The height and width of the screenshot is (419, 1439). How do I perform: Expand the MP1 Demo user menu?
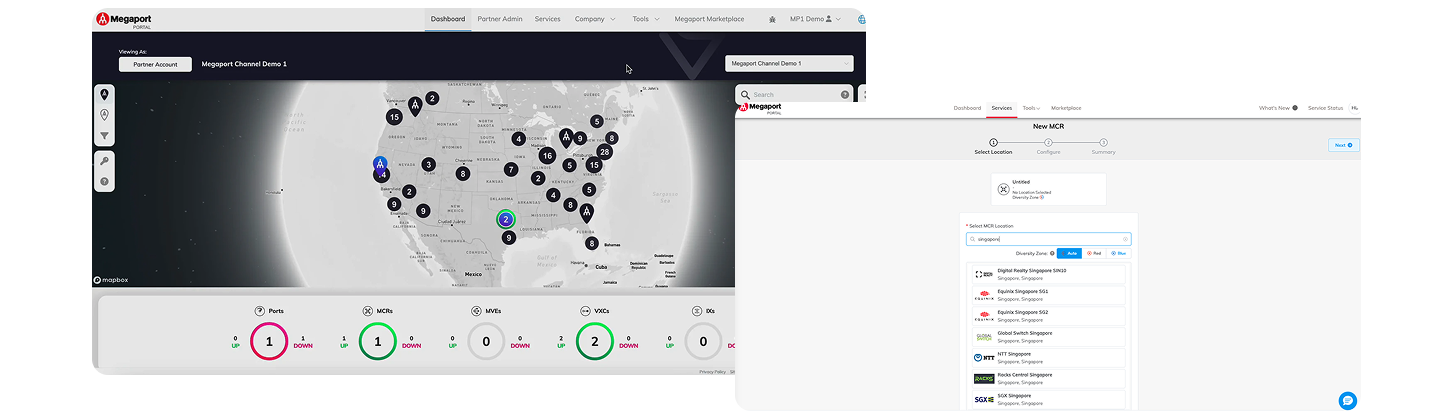815,19
